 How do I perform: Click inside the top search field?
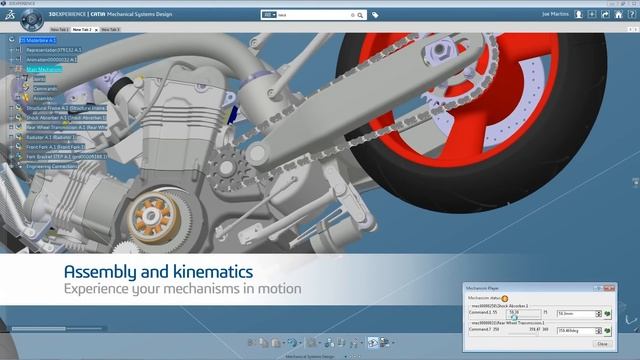313,15
